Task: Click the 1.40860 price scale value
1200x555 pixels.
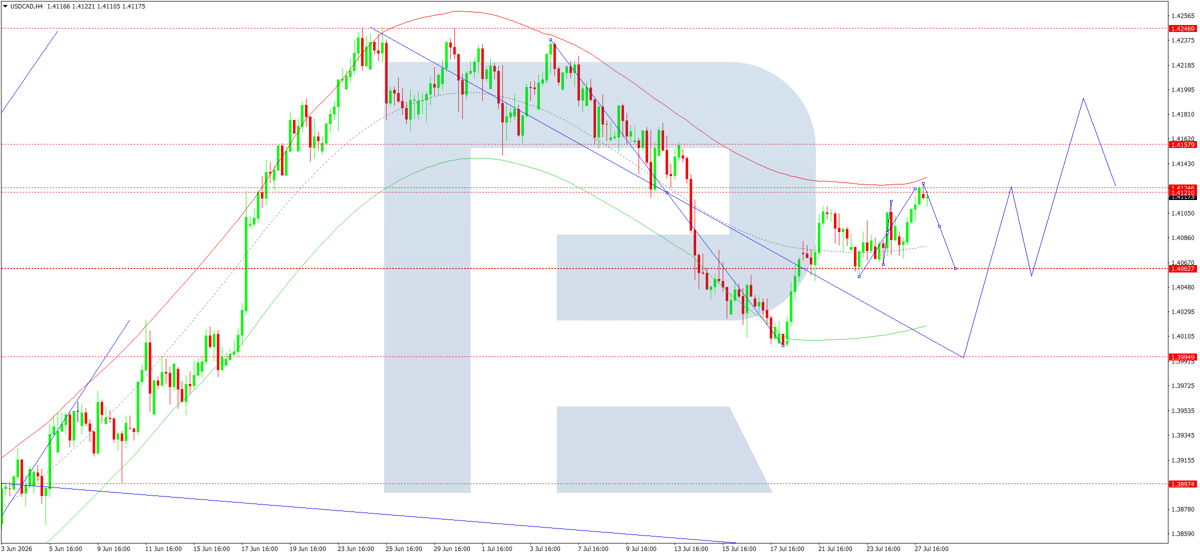Action: (1184, 238)
